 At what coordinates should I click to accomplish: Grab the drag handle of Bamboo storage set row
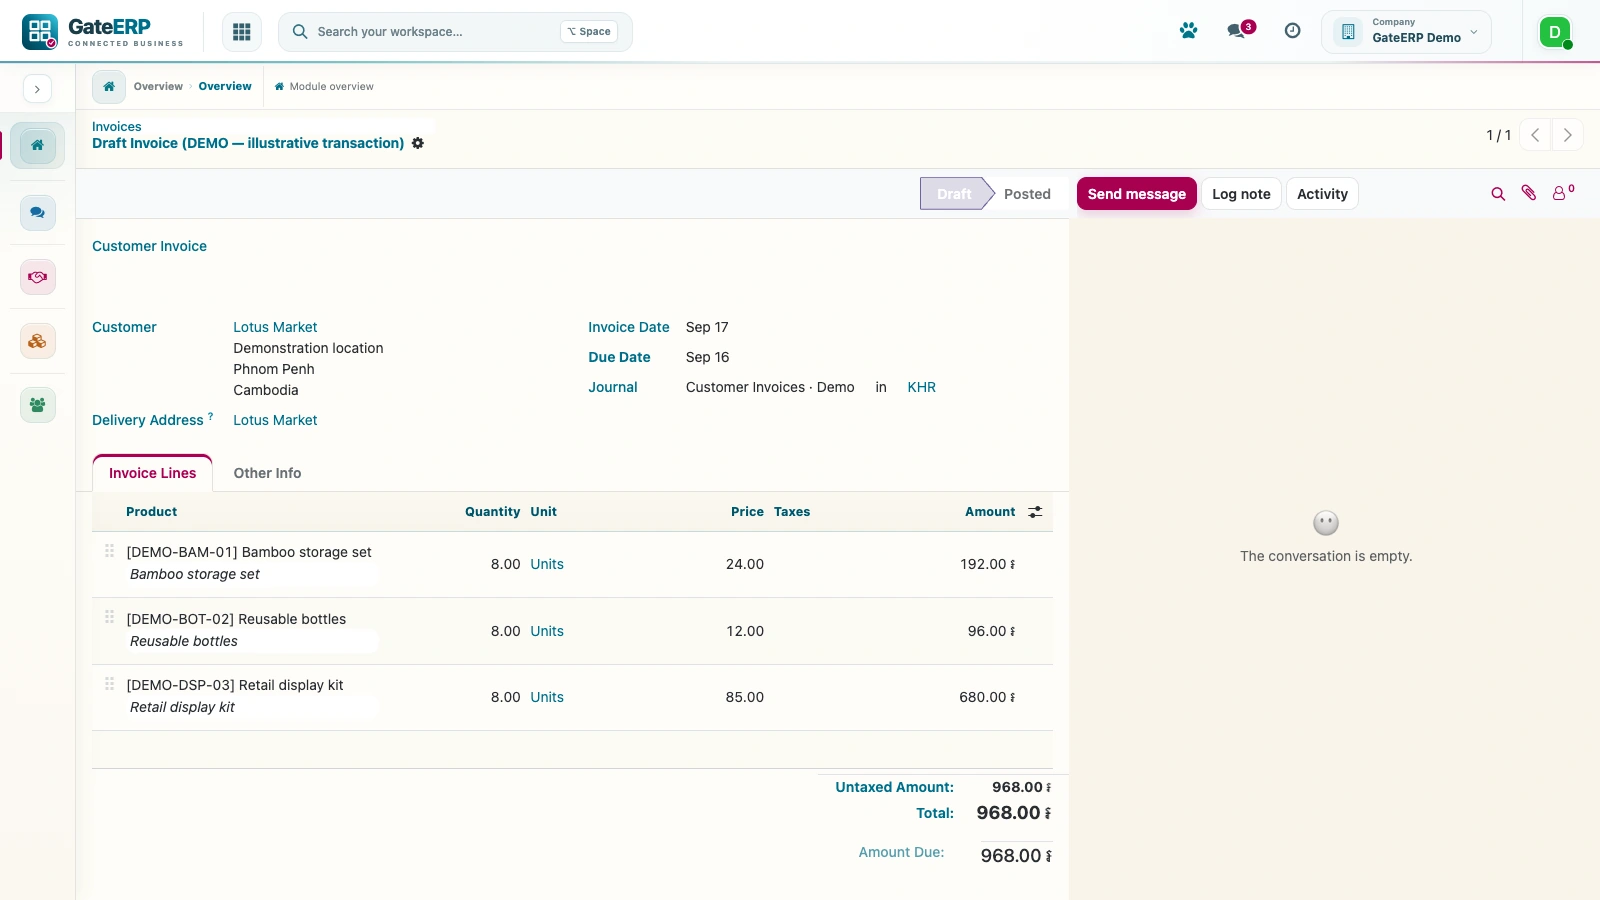click(x=110, y=551)
